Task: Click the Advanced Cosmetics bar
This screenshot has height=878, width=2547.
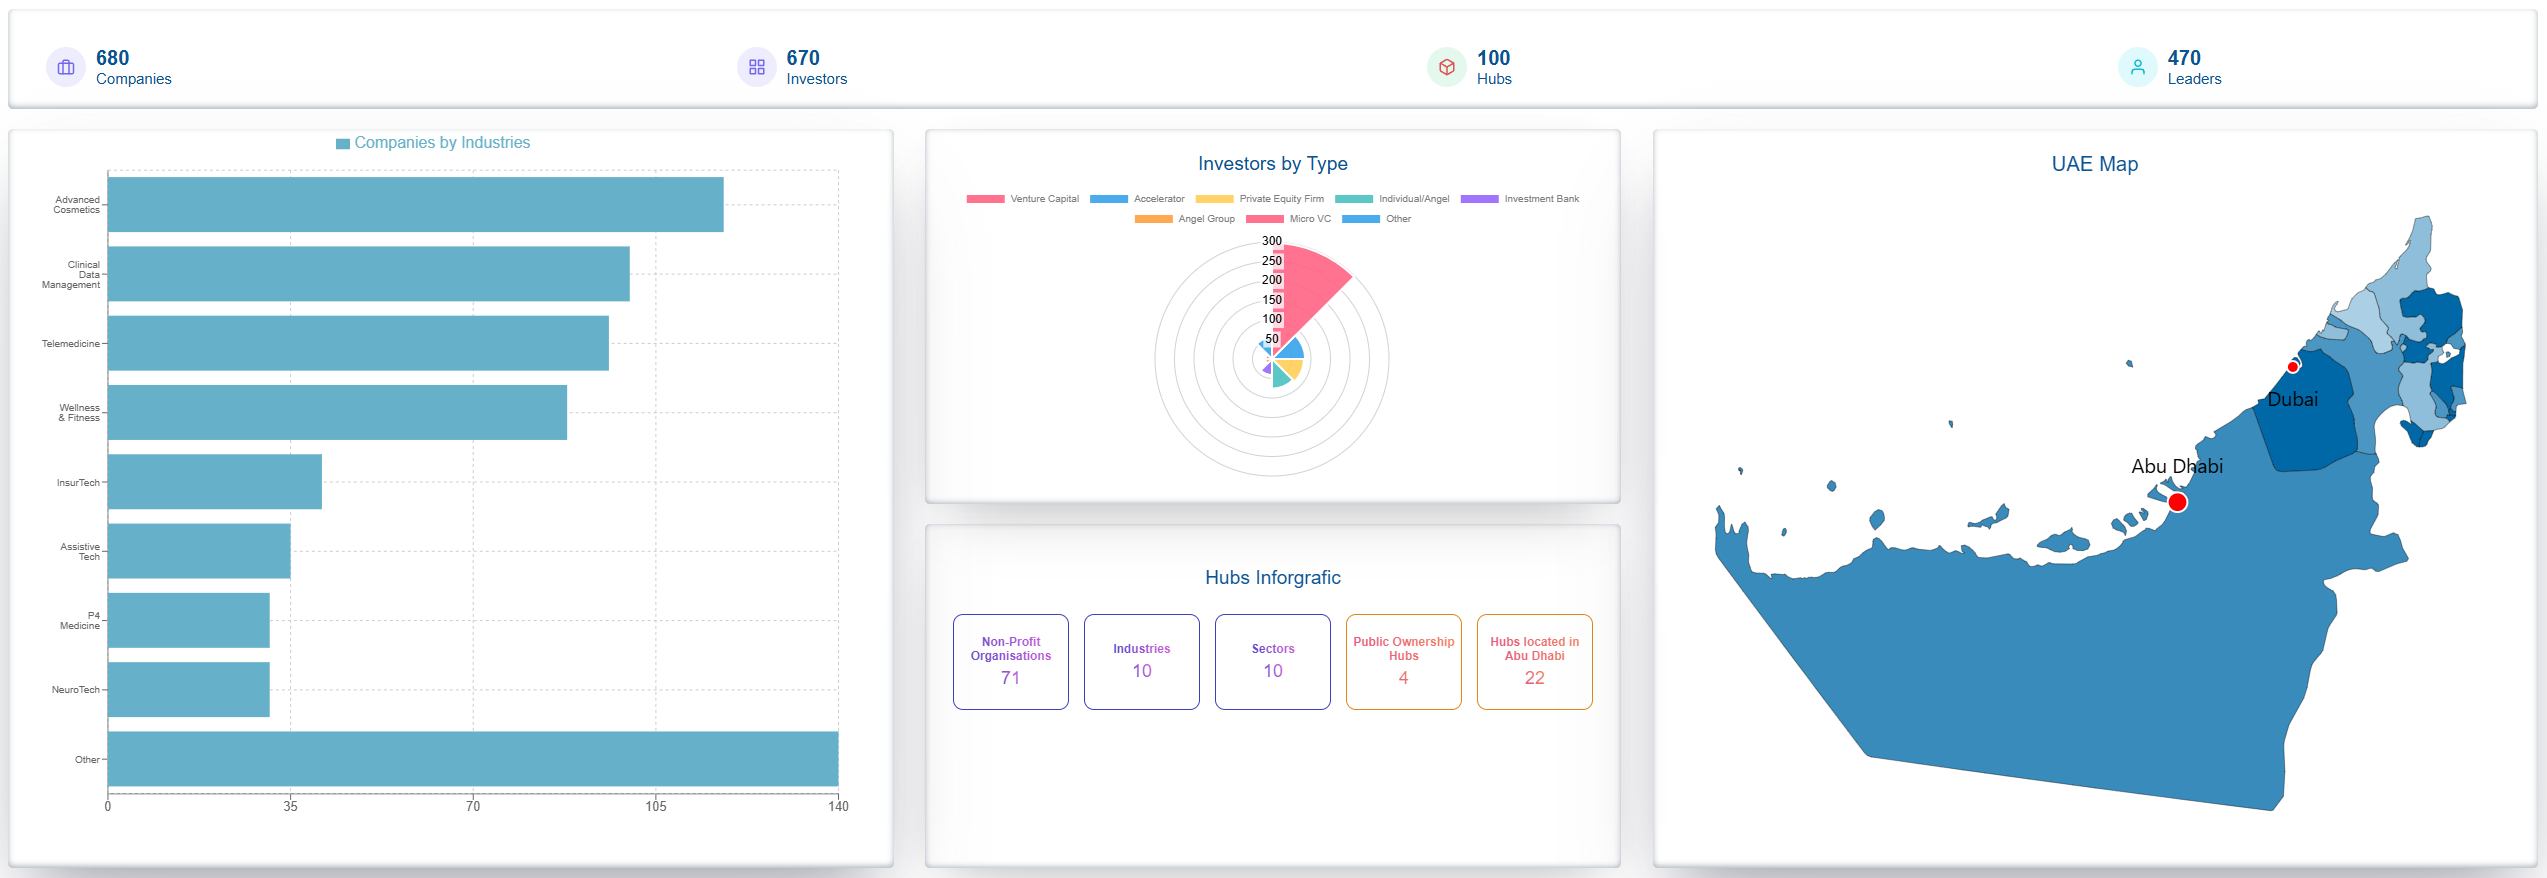Action: (415, 205)
